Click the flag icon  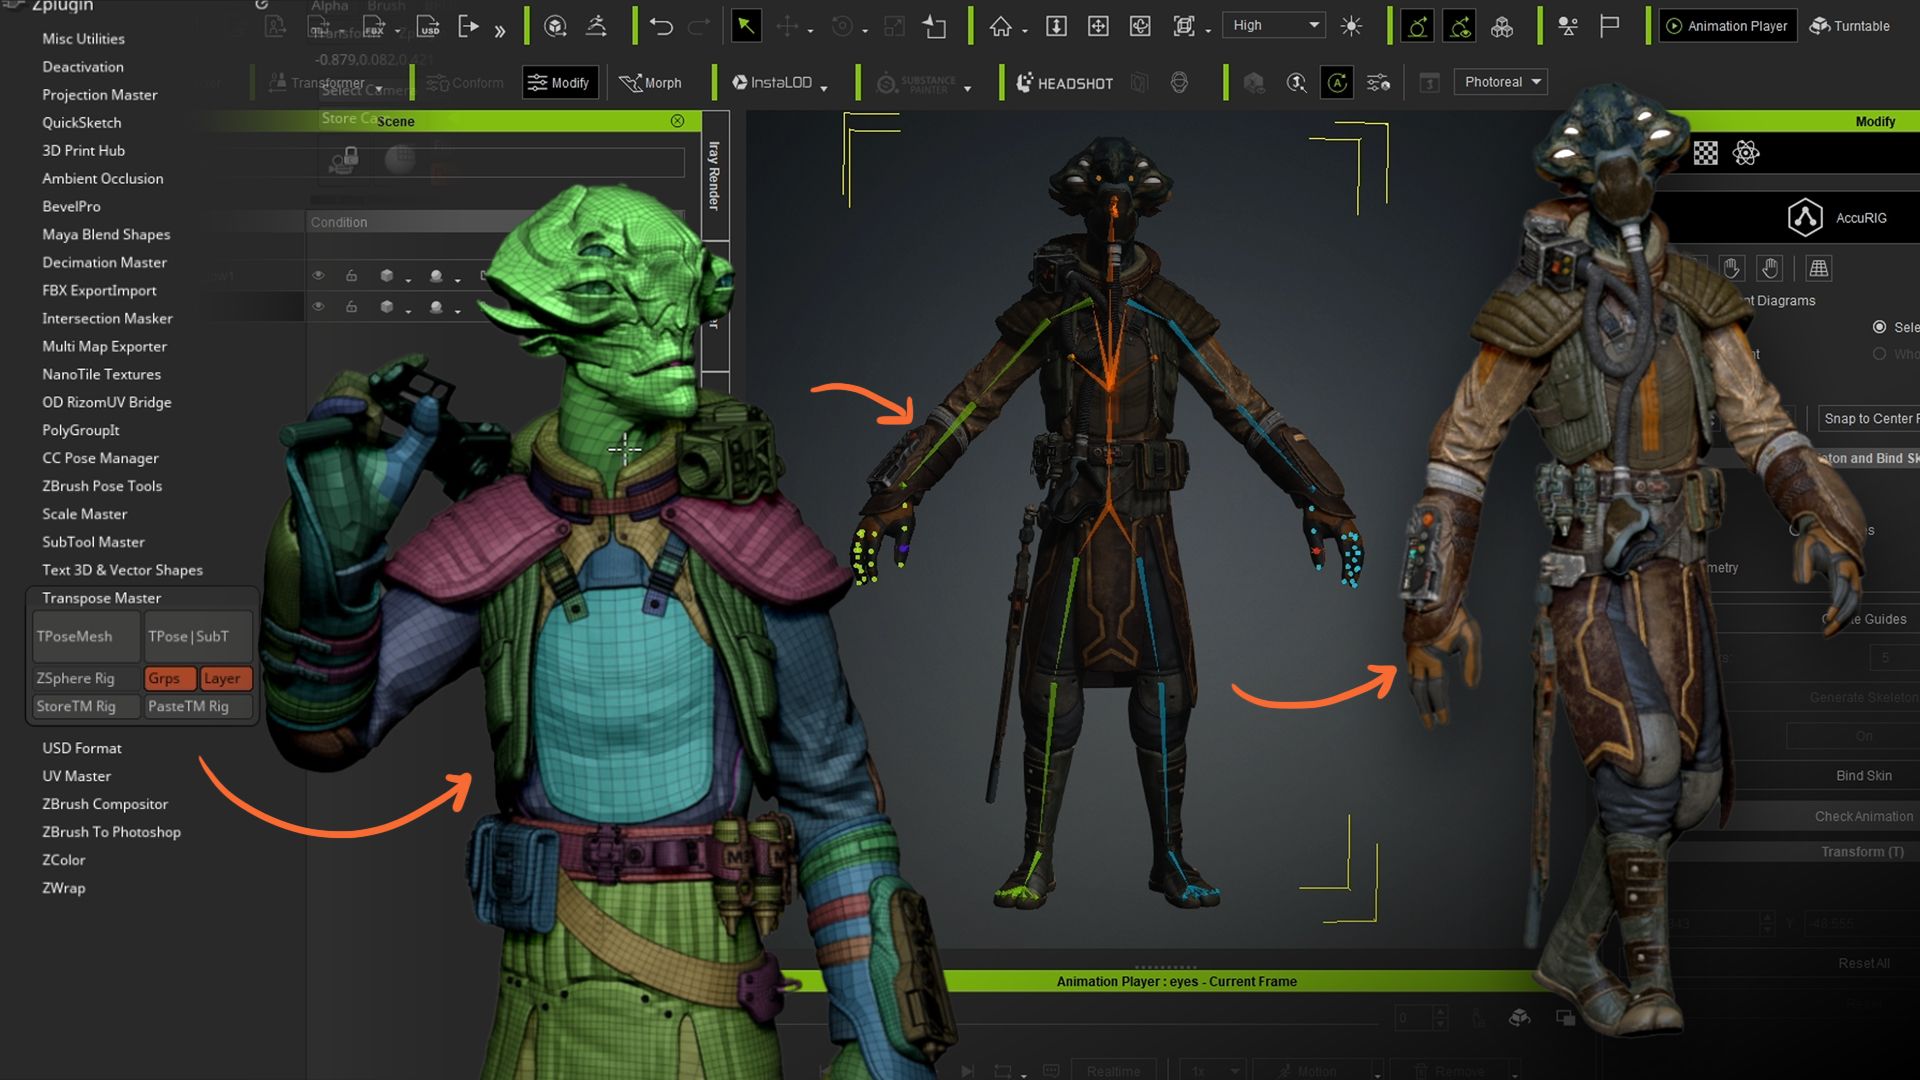(1609, 26)
